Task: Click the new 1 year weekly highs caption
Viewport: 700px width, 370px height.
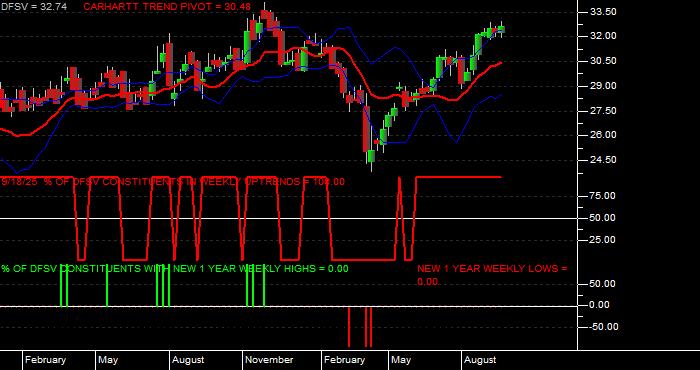Action: [x=175, y=269]
